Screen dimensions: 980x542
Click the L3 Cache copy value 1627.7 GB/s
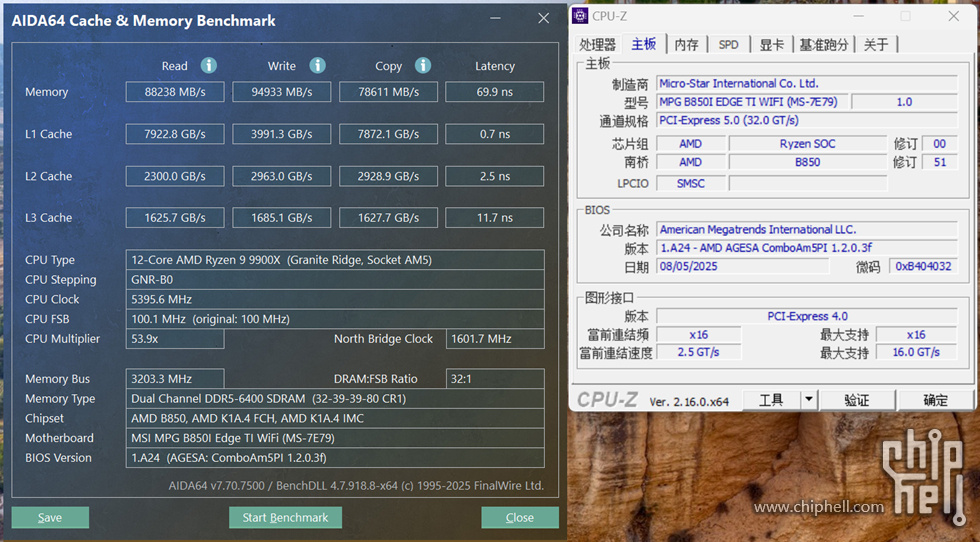point(389,218)
